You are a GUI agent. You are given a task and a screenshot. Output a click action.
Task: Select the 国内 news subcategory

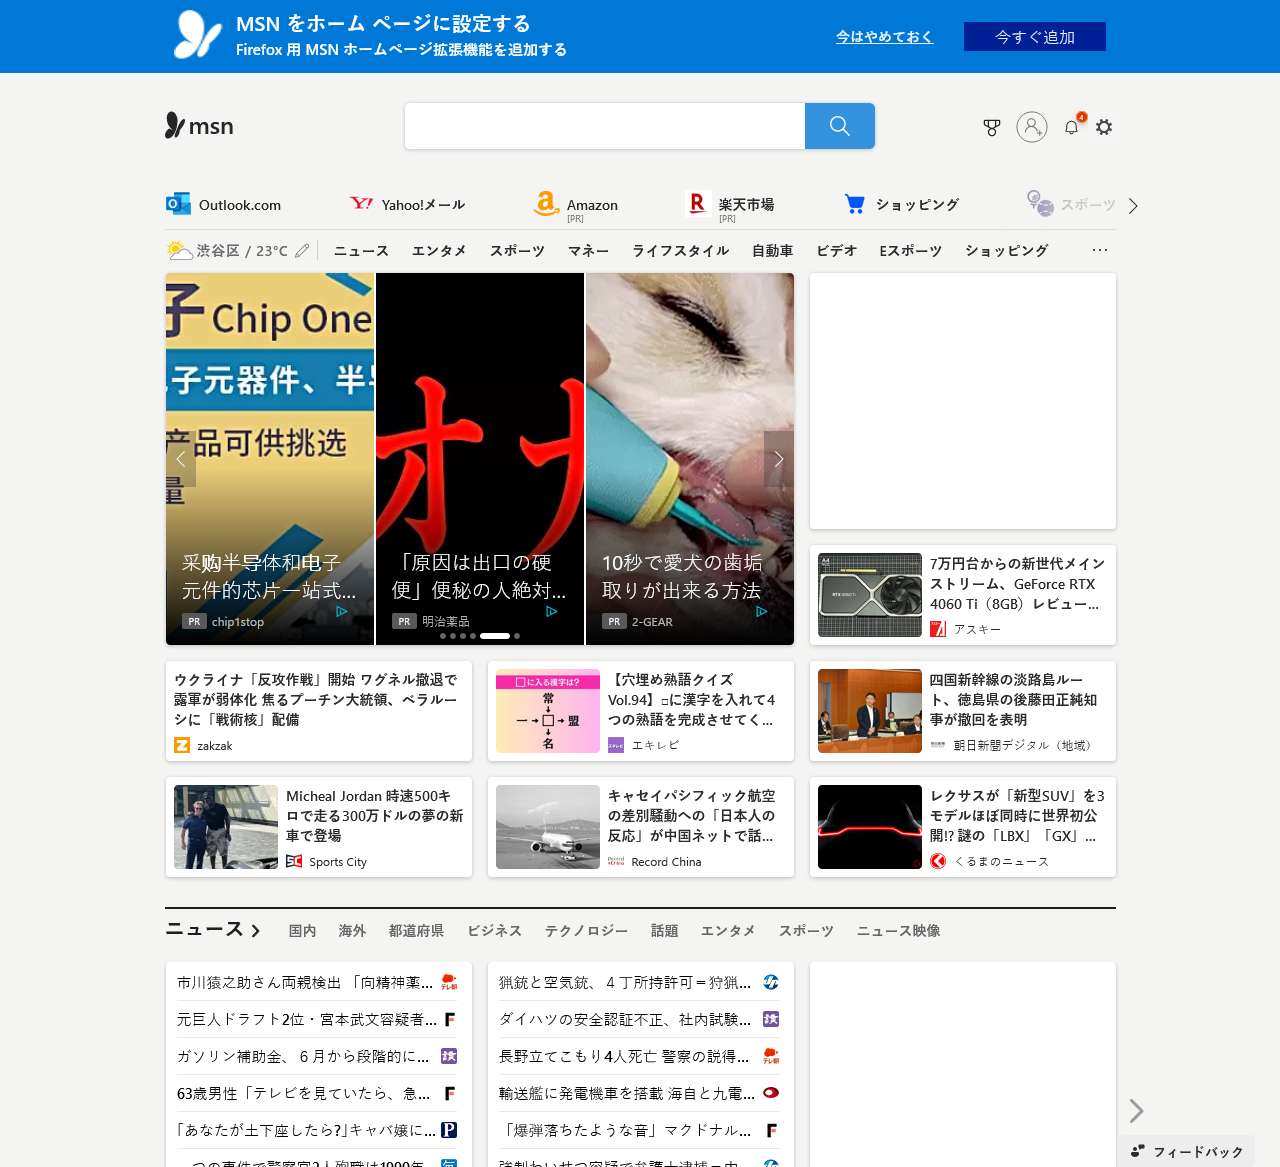(x=302, y=931)
